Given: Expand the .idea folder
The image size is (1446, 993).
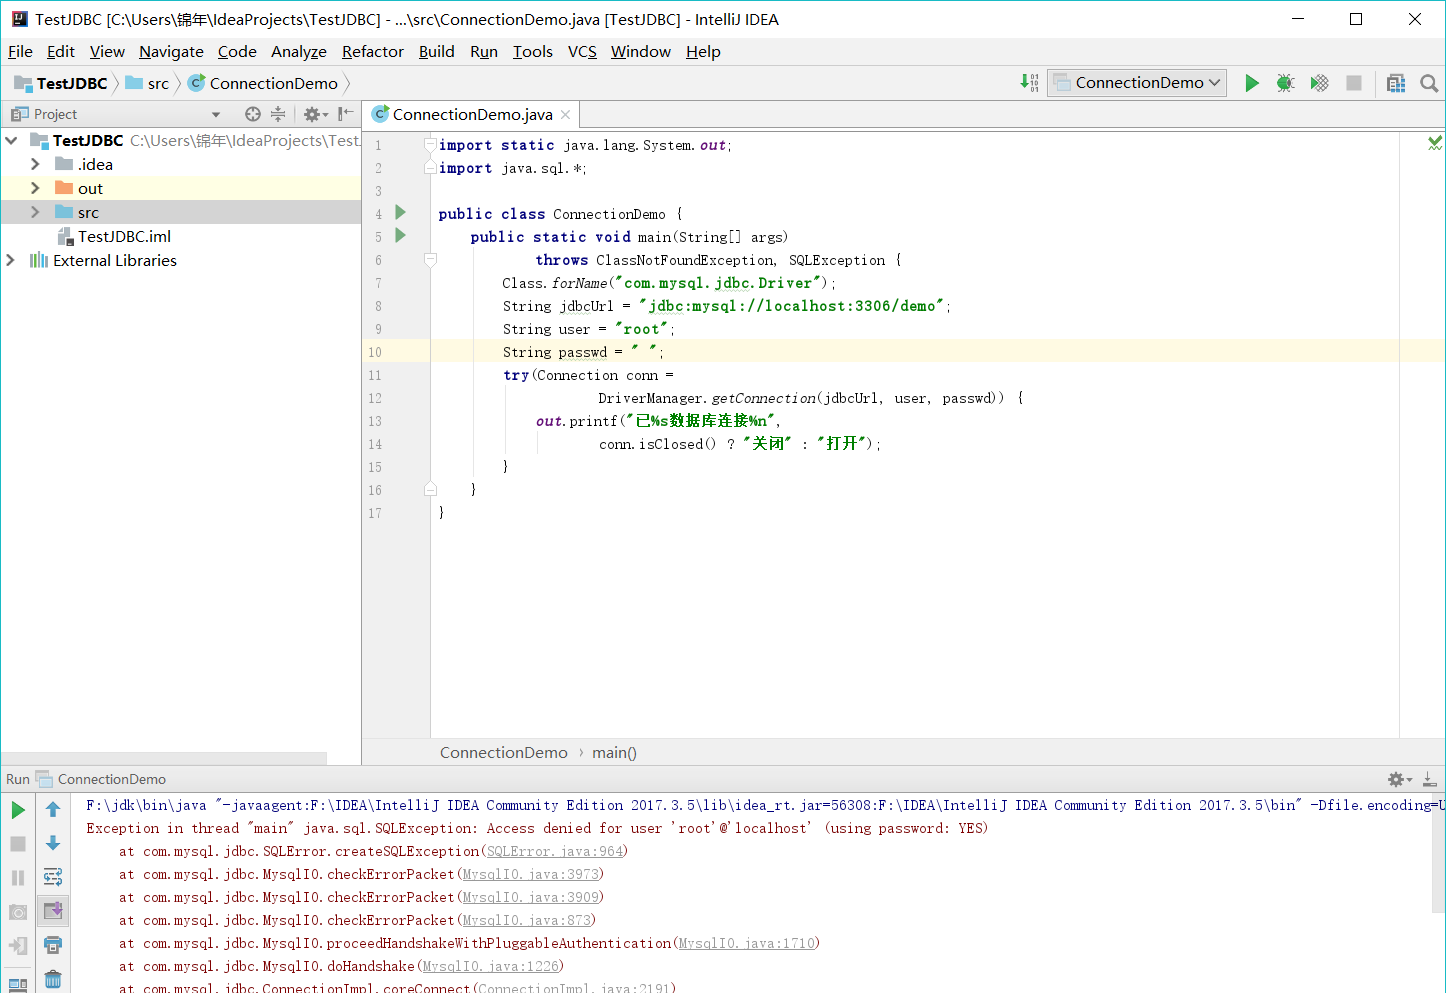Looking at the screenshot, I should click(35, 164).
